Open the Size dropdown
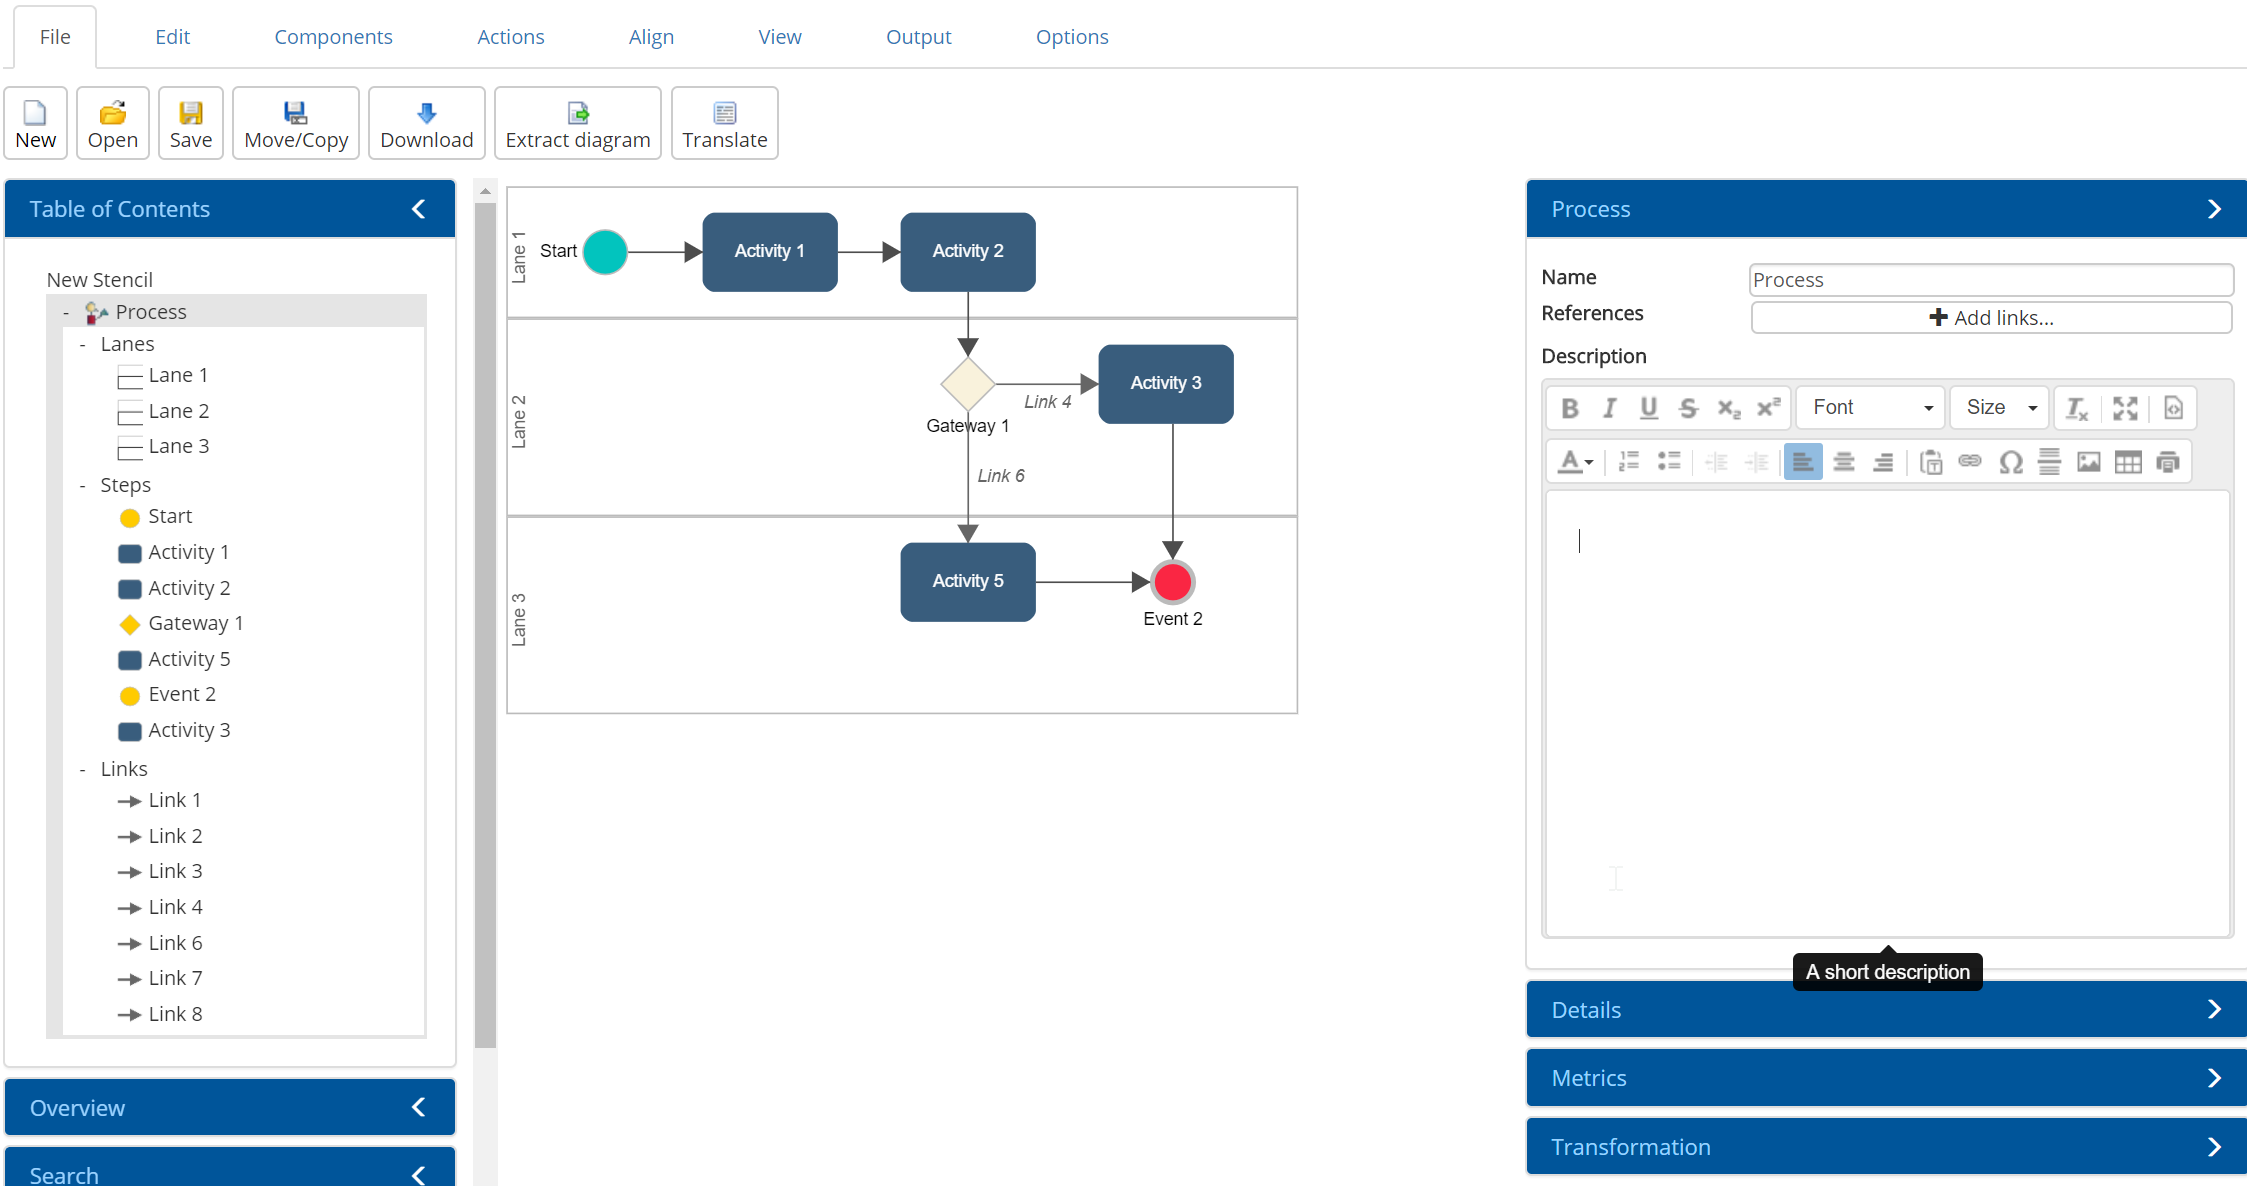2247x1186 pixels. pyautogui.click(x=1999, y=408)
